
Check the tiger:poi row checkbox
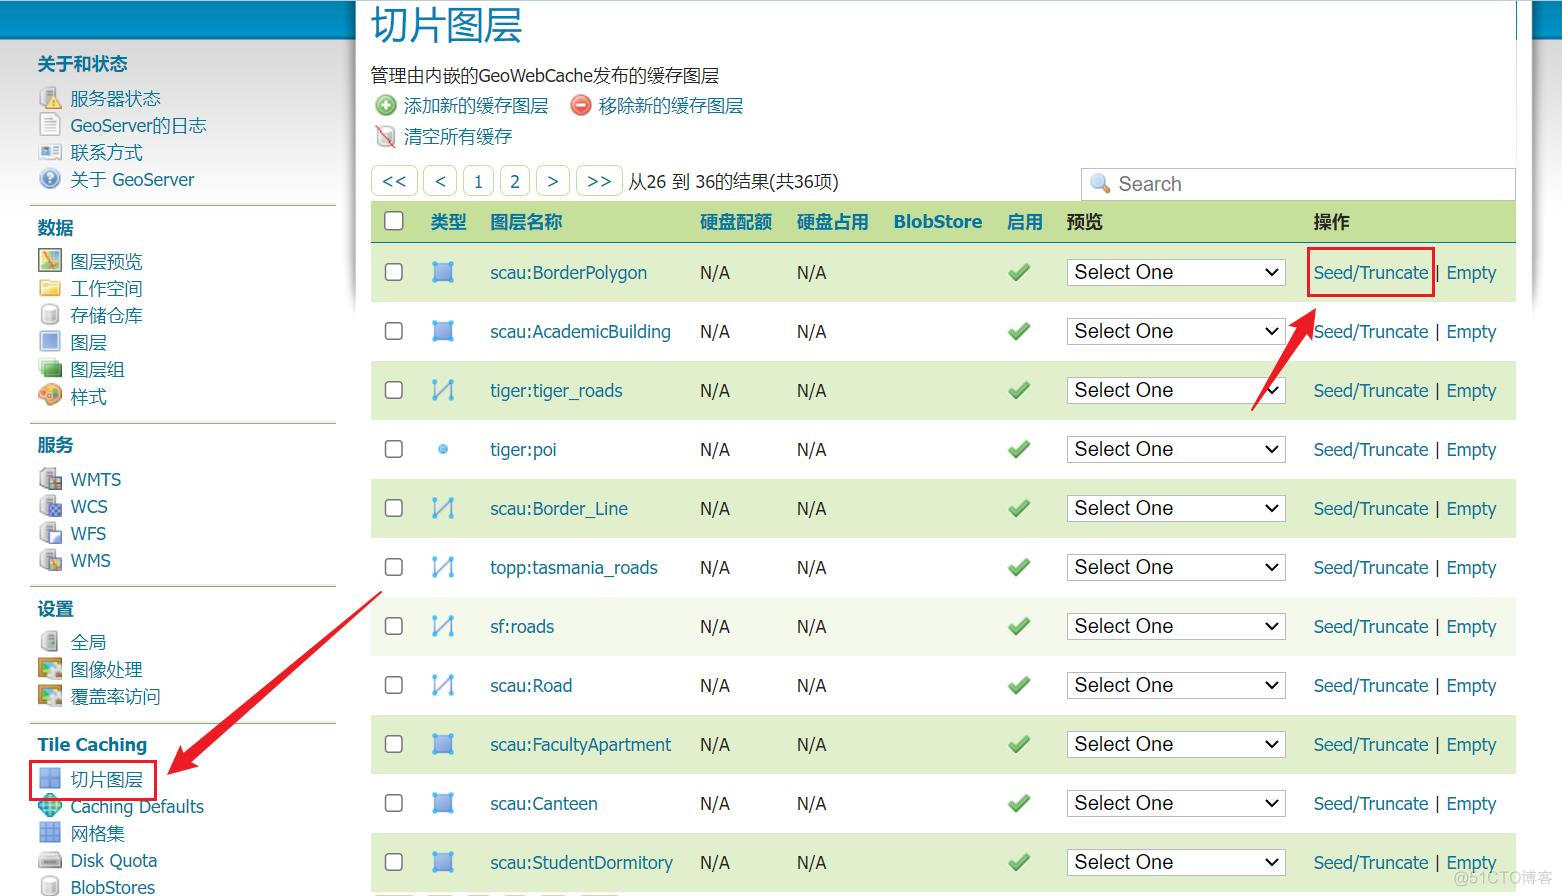tap(394, 449)
